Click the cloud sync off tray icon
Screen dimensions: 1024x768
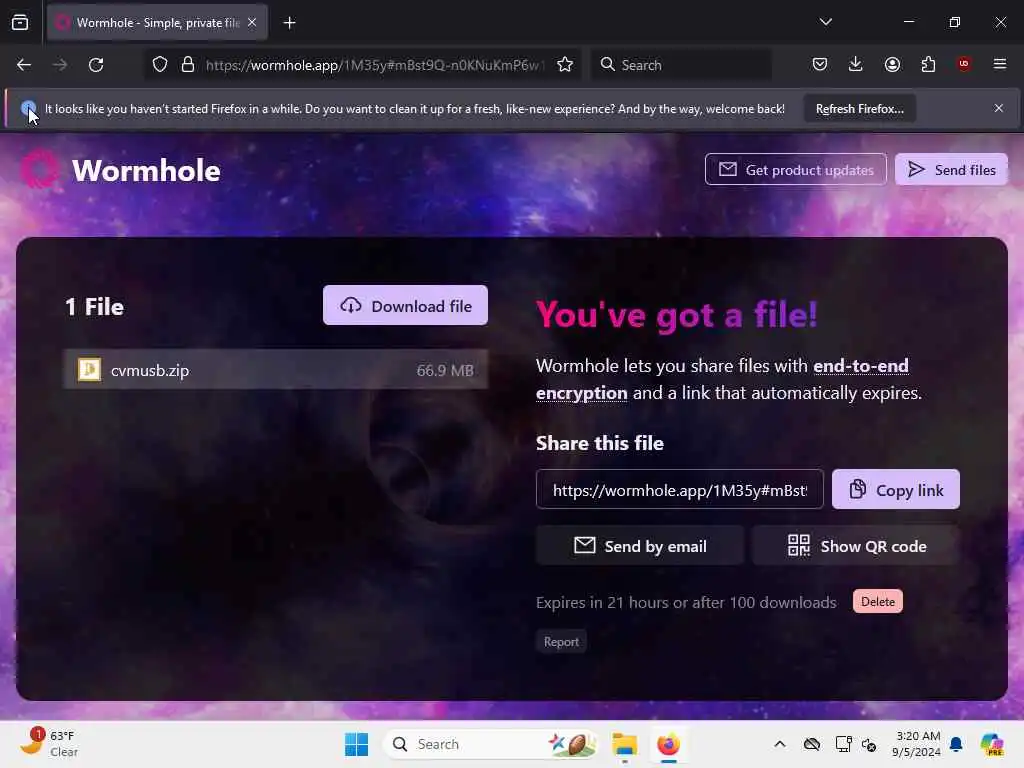[812, 744]
